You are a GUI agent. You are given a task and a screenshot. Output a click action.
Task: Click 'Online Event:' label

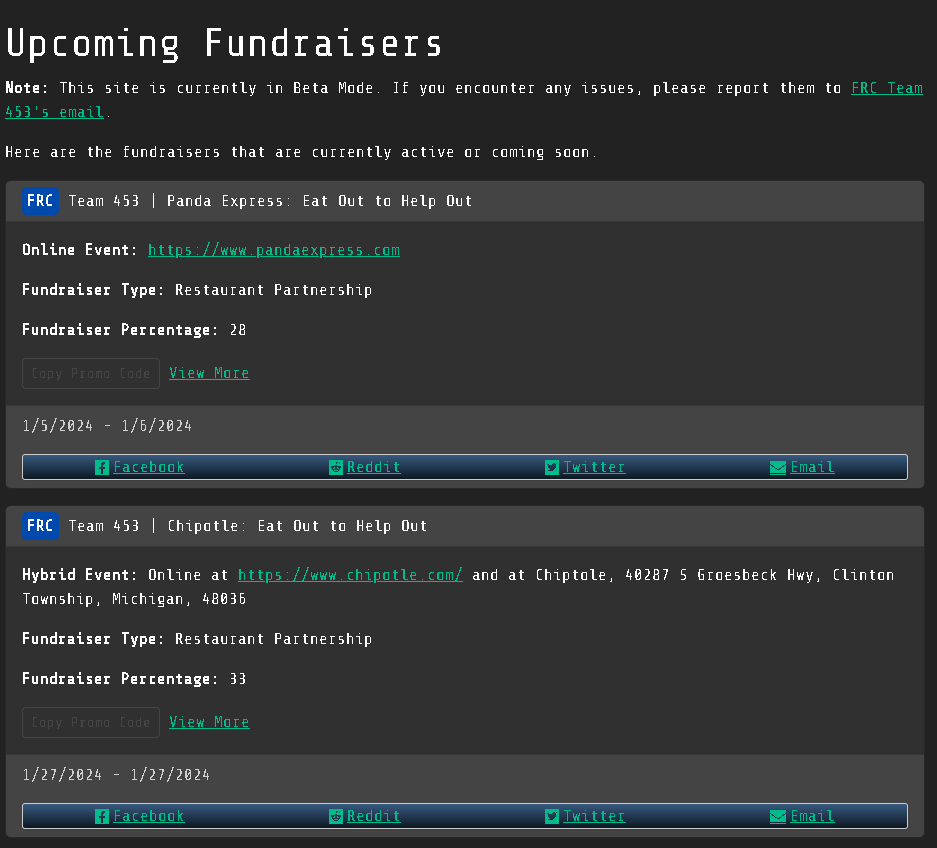pos(79,250)
